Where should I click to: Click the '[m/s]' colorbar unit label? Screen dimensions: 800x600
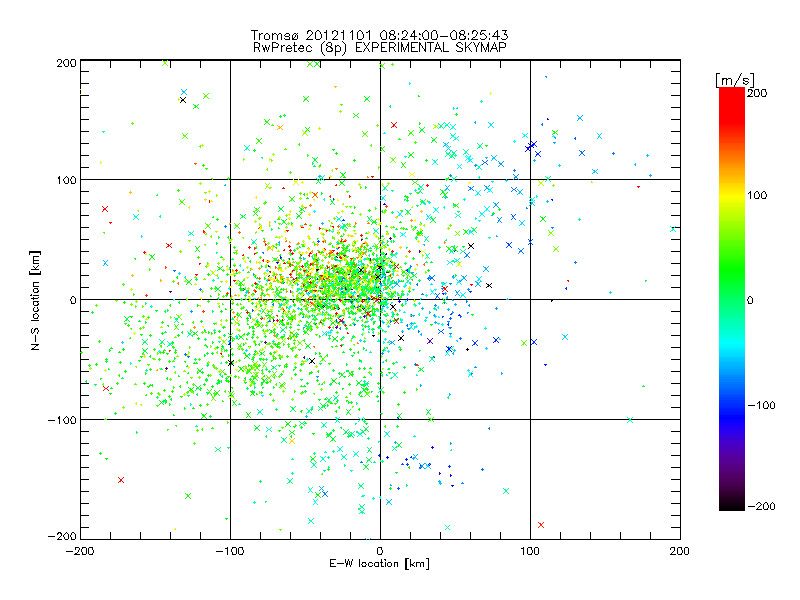(x=735, y=80)
